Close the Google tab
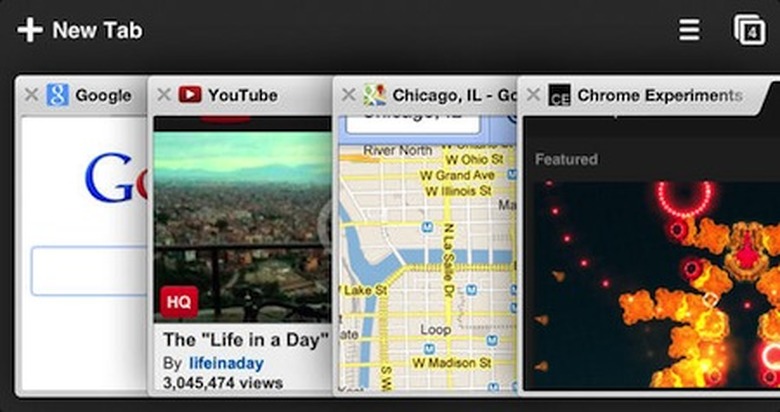The image size is (780, 412). click(31, 96)
